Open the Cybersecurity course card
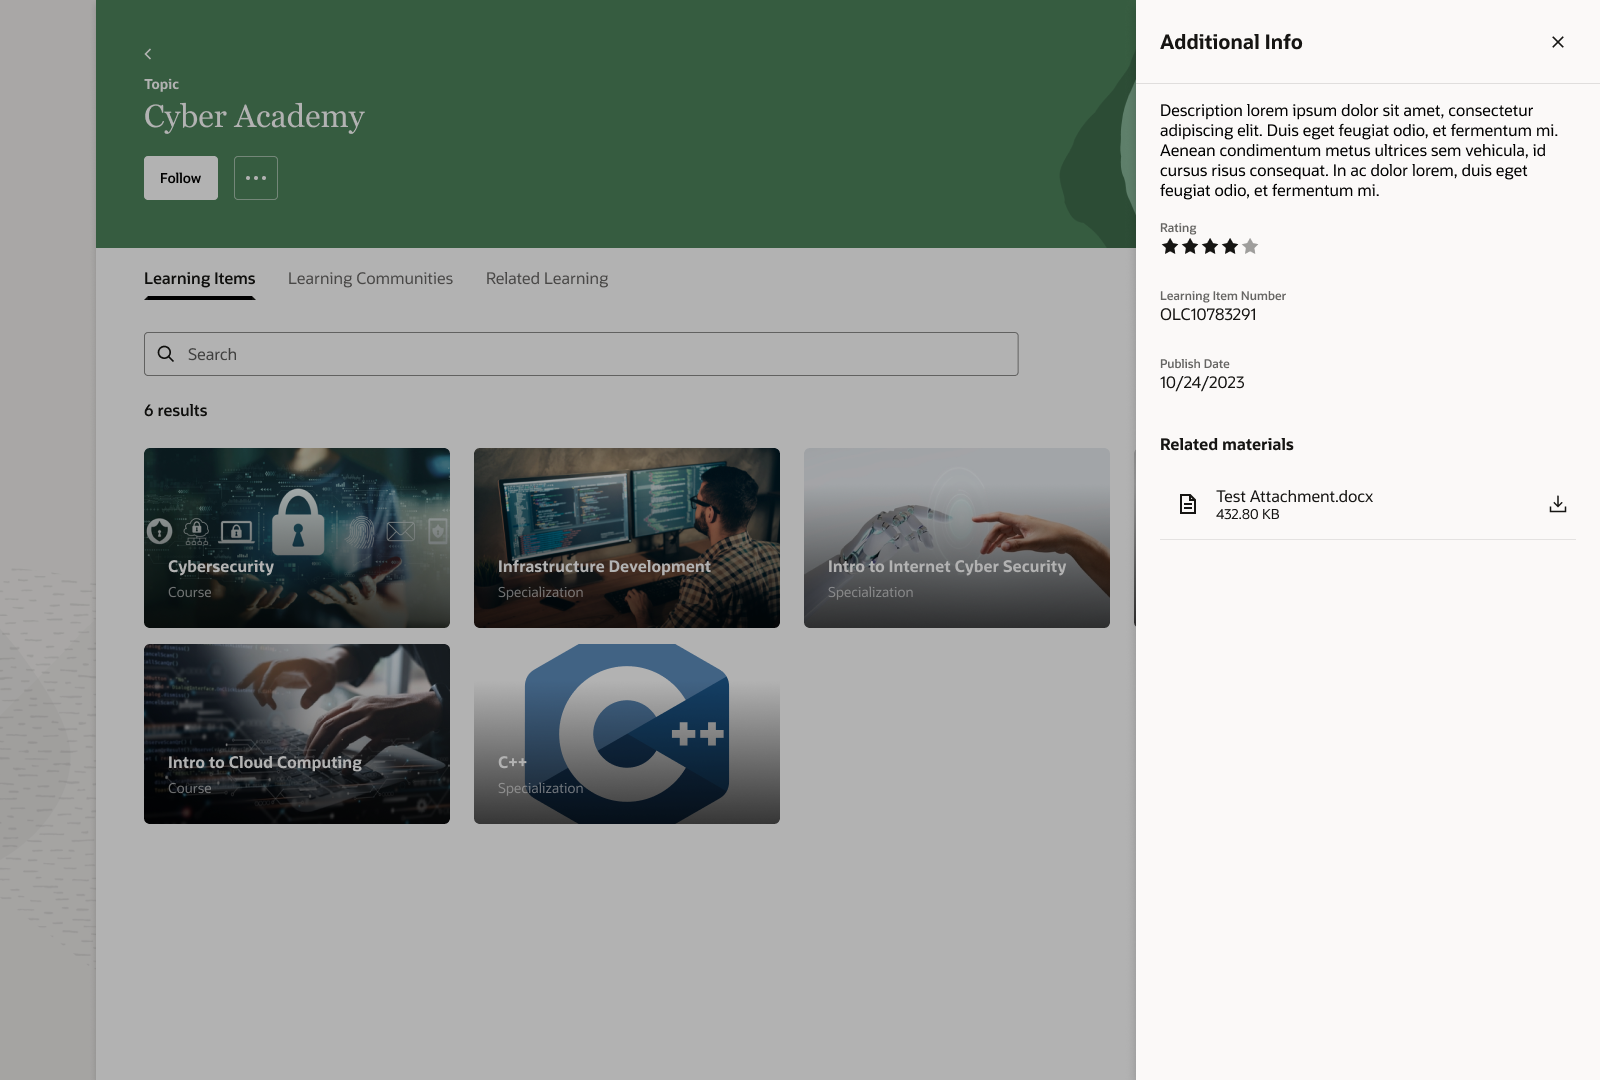Viewport: 1600px width, 1080px height. [297, 538]
